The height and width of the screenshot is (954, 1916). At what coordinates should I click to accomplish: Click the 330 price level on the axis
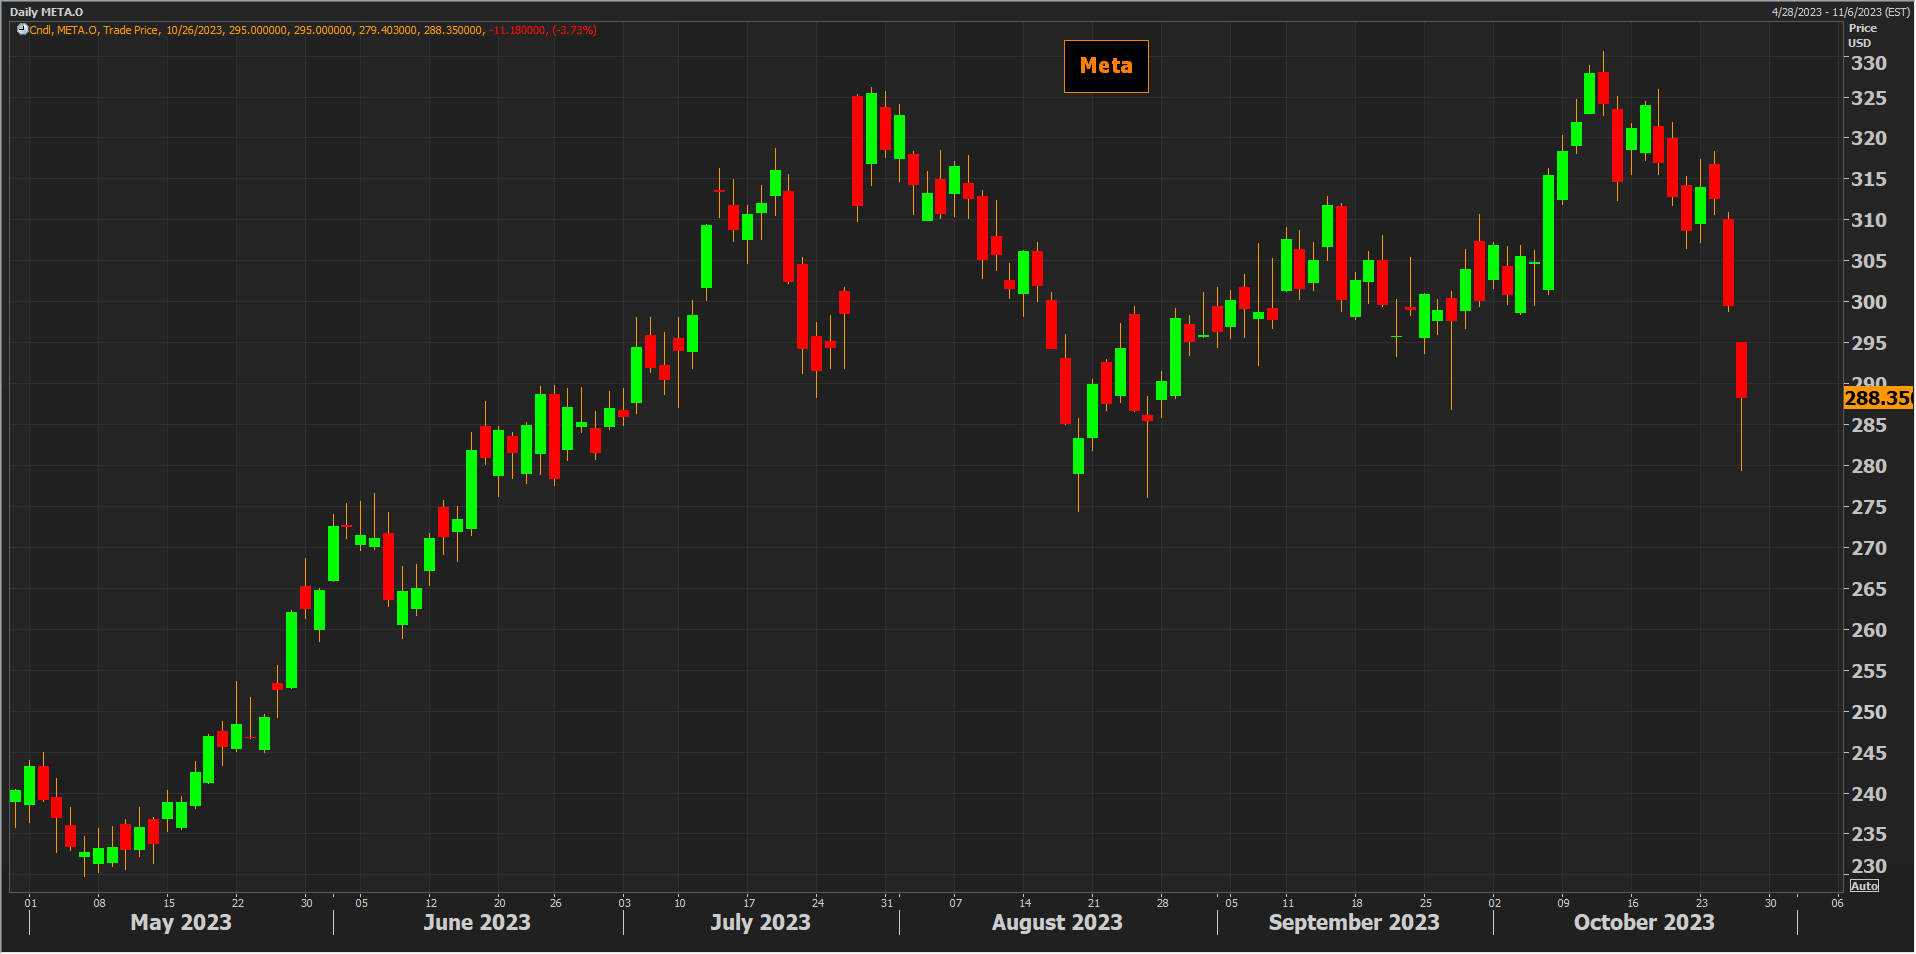tap(1868, 63)
